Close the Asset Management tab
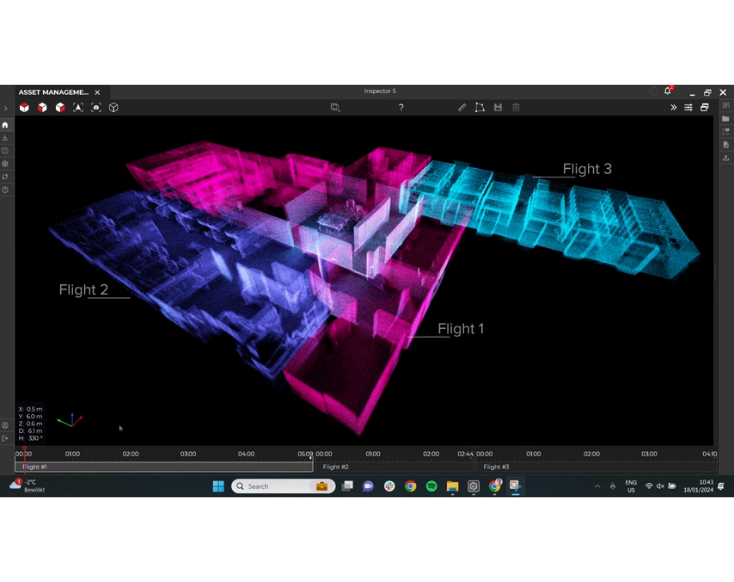734x582 pixels. [97, 92]
